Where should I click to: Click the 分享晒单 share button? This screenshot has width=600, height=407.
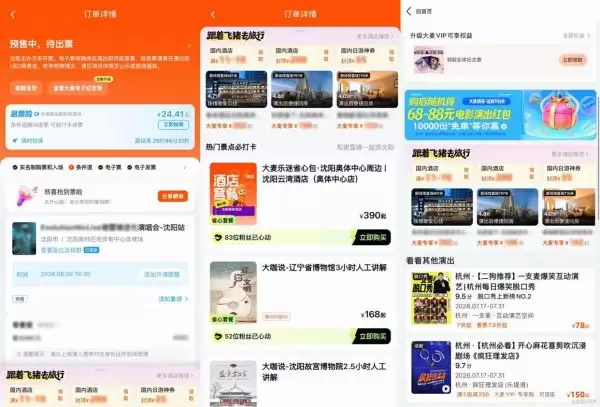click(173, 196)
